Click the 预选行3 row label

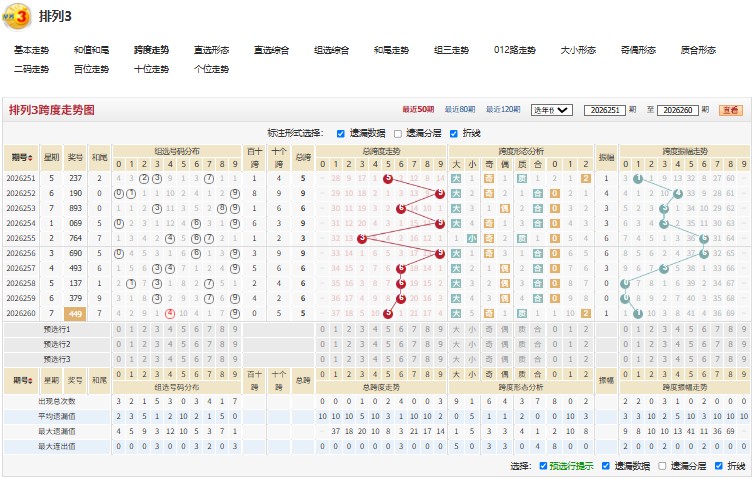(x=57, y=359)
